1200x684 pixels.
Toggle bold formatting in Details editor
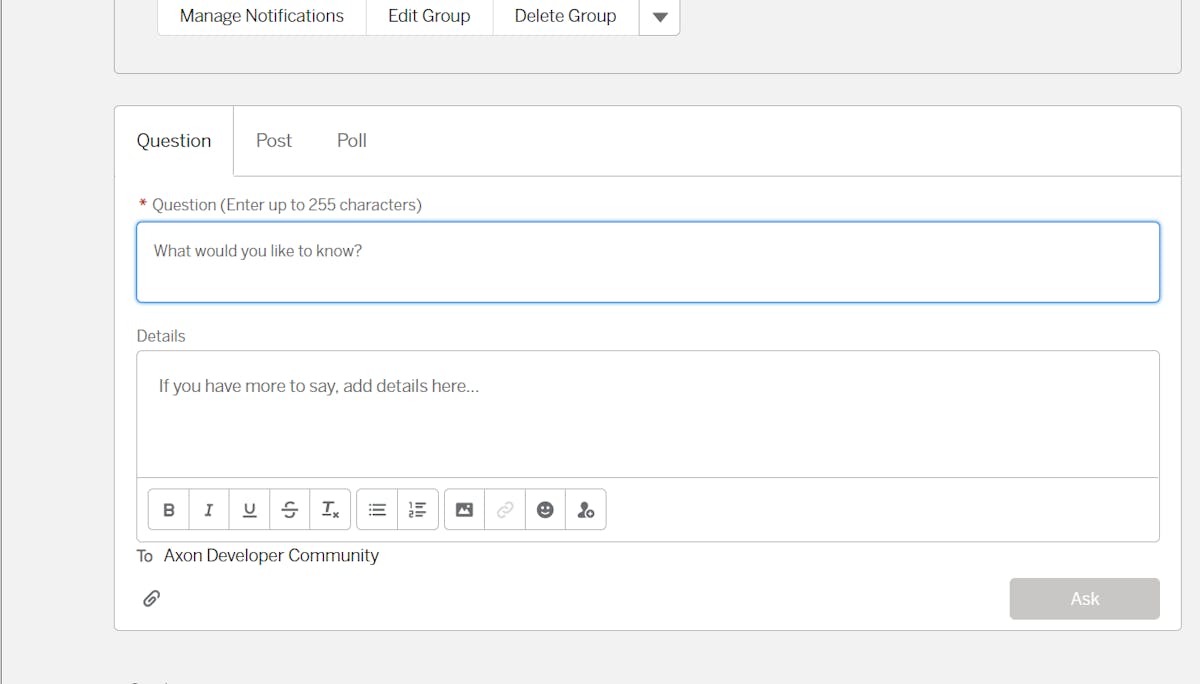[x=169, y=510]
